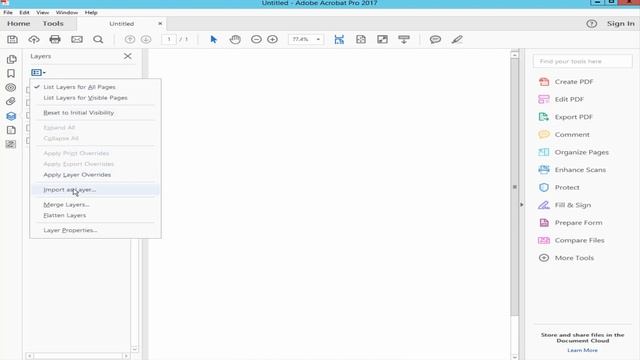
Task: Open the View menu
Action: click(x=42, y=13)
